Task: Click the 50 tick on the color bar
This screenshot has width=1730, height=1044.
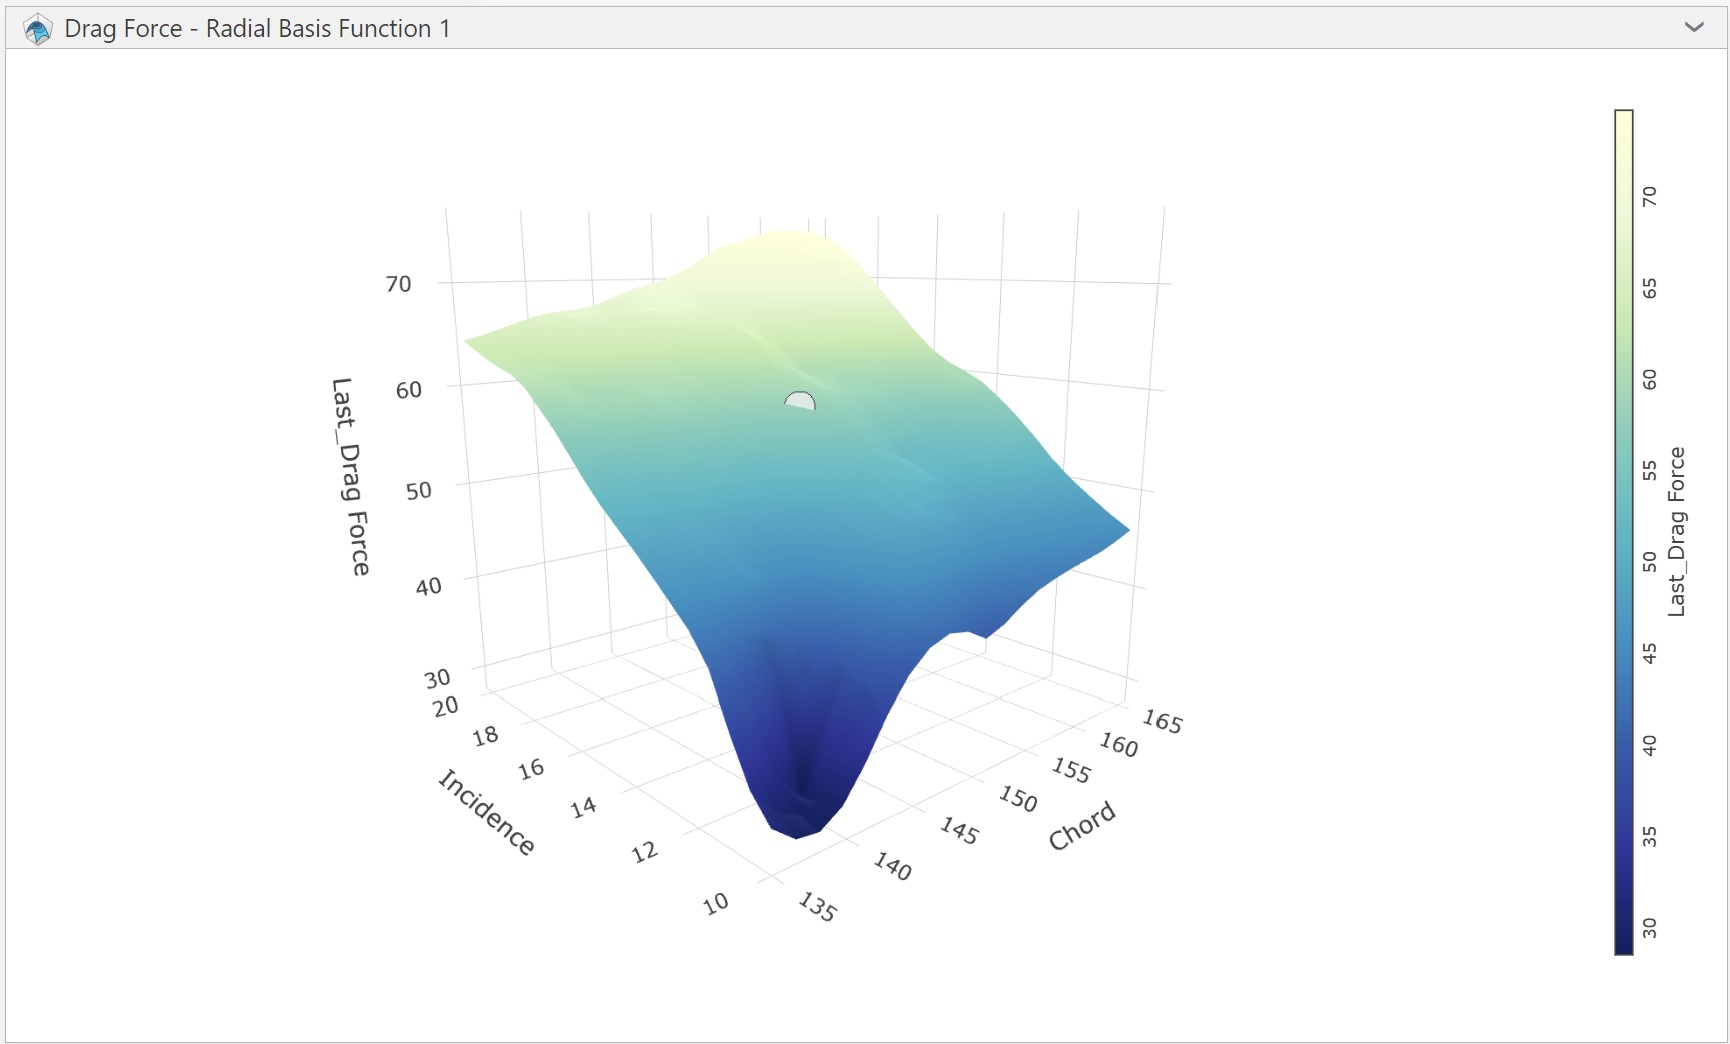Action: tap(1649, 562)
